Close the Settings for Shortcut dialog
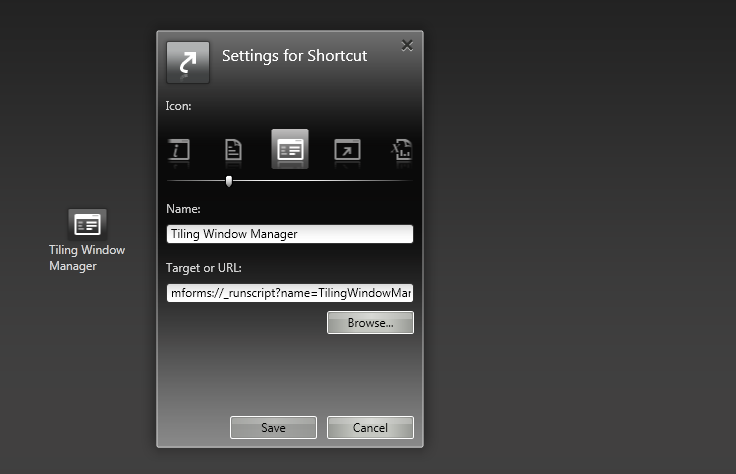The height and width of the screenshot is (474, 736). pyautogui.click(x=406, y=45)
